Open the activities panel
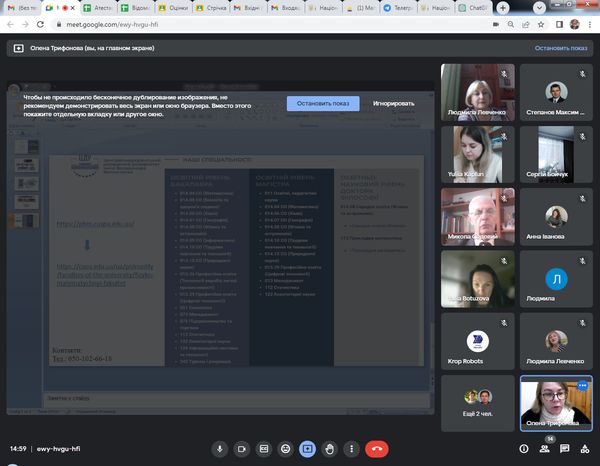600x466 pixels. (586, 449)
